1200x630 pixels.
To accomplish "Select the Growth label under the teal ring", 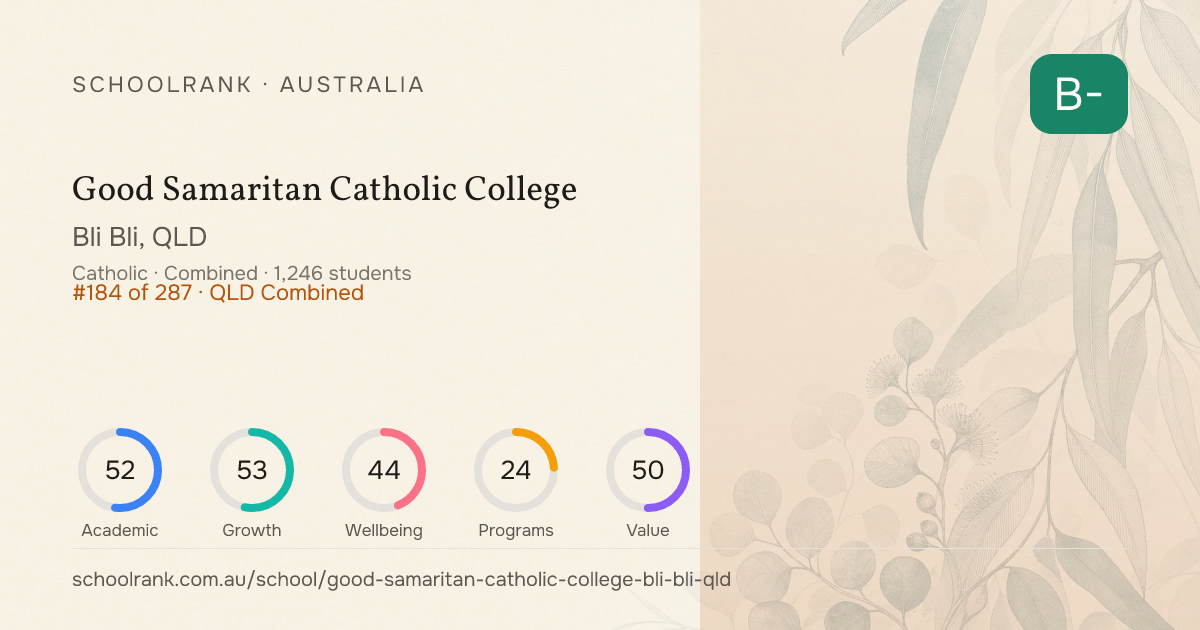I will [x=252, y=530].
